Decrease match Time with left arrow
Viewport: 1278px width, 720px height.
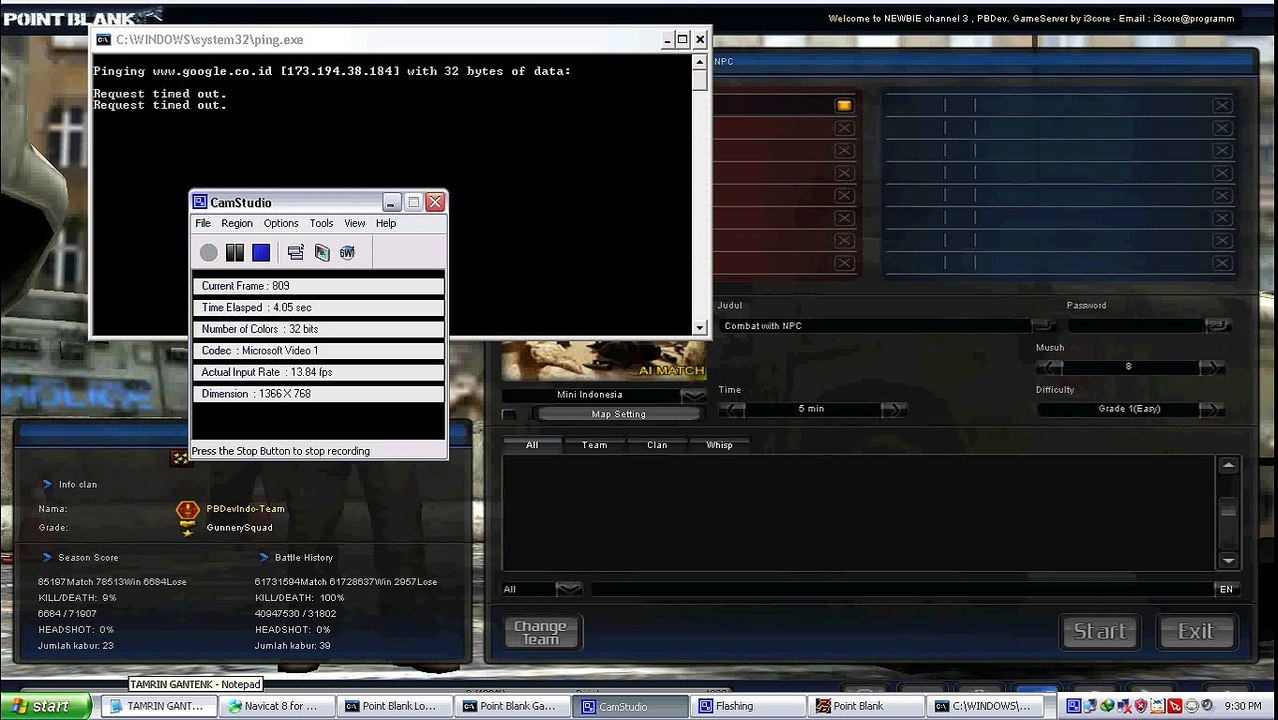coord(732,409)
